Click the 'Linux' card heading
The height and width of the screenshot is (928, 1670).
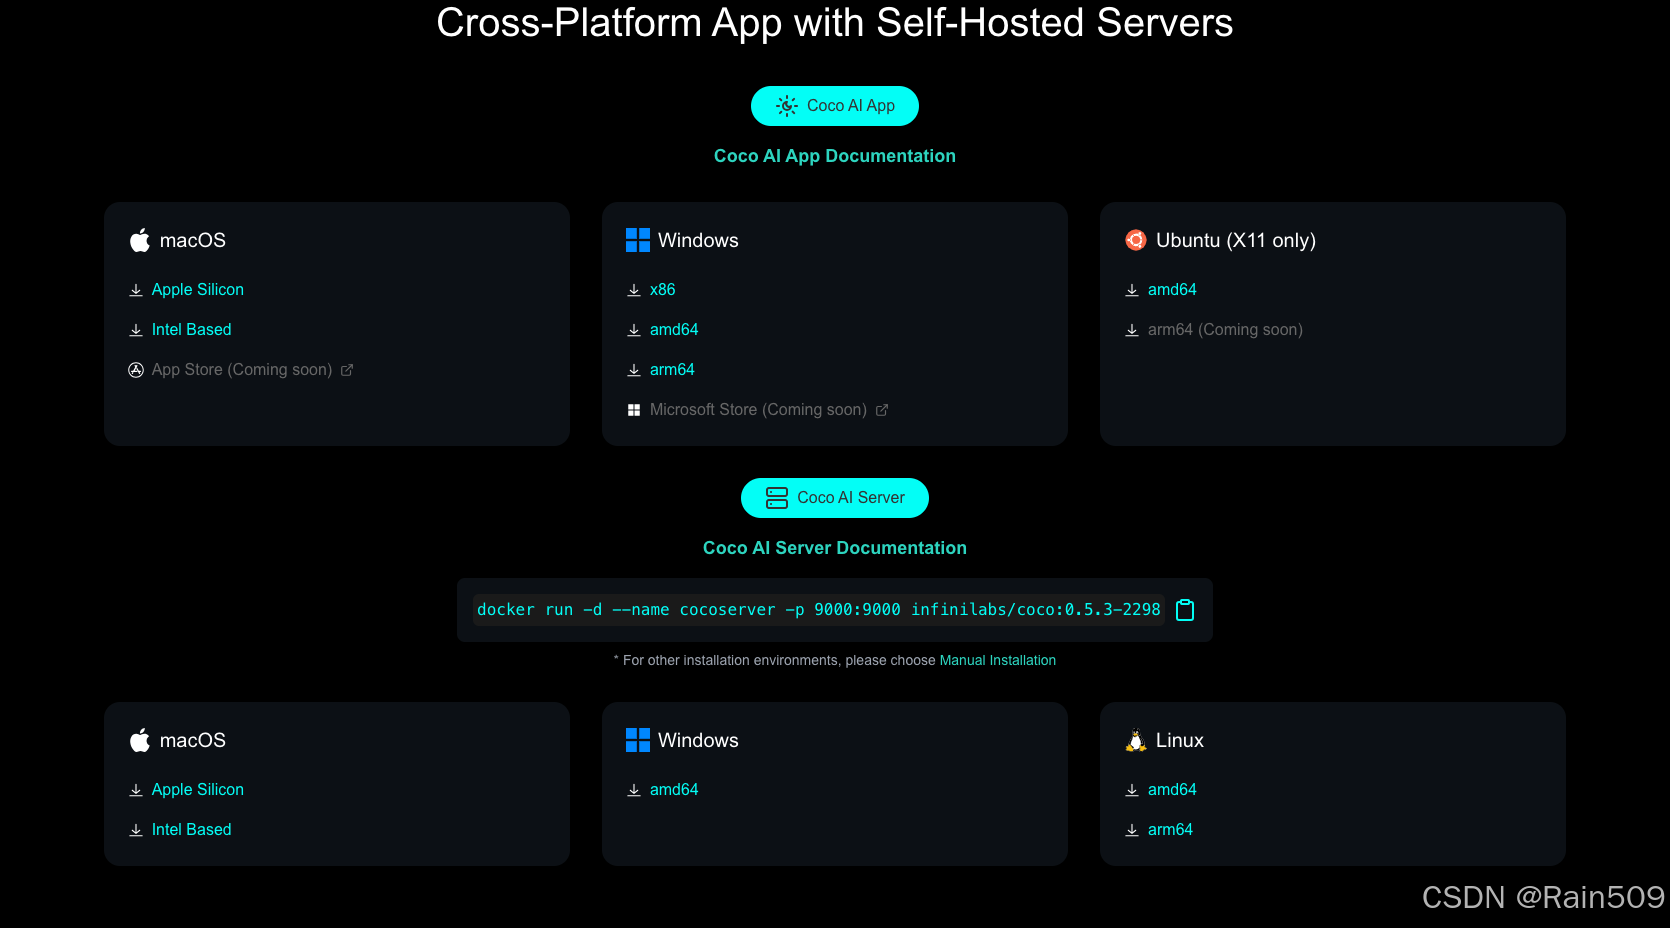click(1180, 740)
